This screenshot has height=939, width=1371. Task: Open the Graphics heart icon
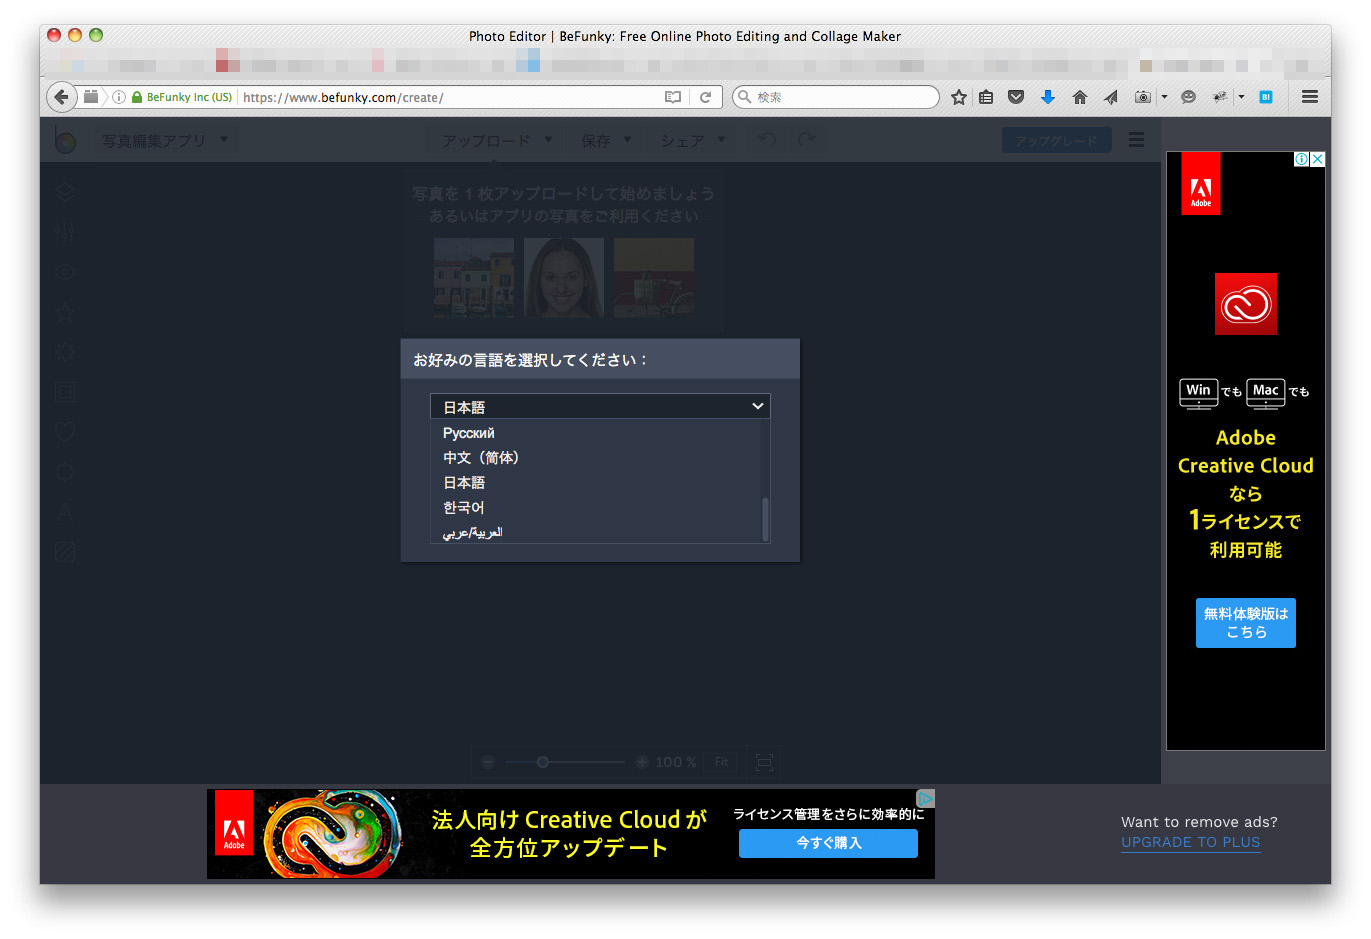point(65,432)
